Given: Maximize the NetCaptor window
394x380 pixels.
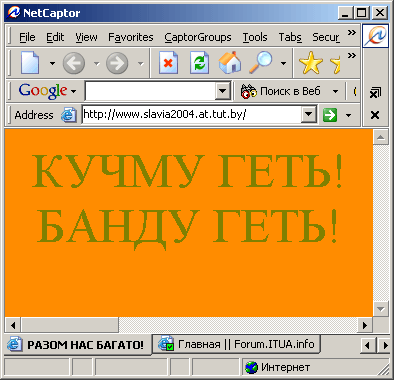Looking at the screenshot, I should click(362, 13).
